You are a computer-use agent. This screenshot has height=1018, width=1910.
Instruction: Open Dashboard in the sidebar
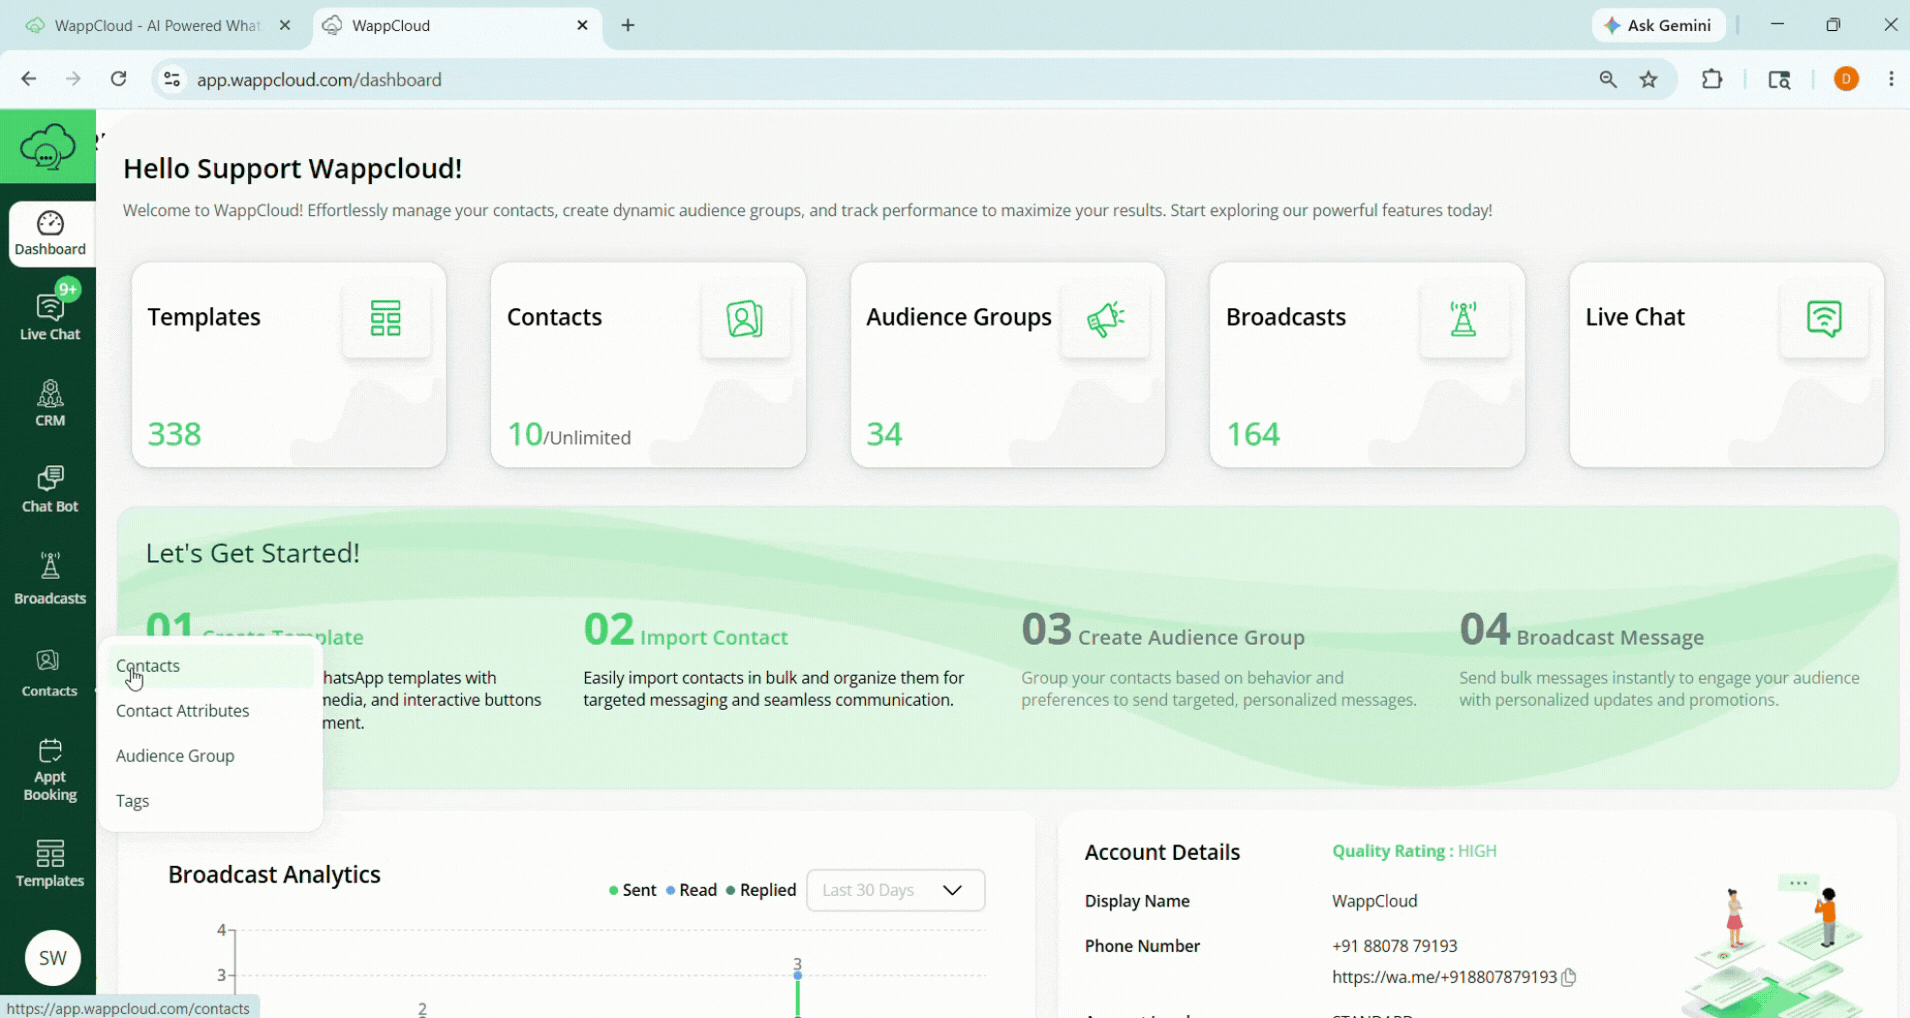pyautogui.click(x=50, y=234)
